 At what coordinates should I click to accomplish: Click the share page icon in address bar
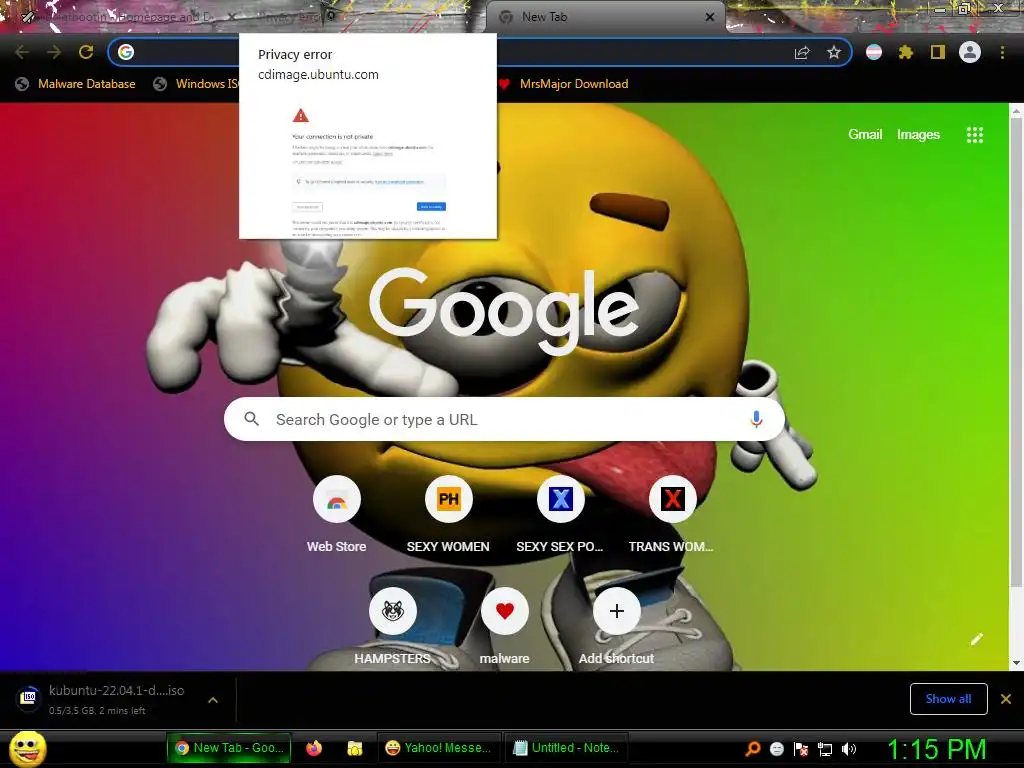coord(802,53)
